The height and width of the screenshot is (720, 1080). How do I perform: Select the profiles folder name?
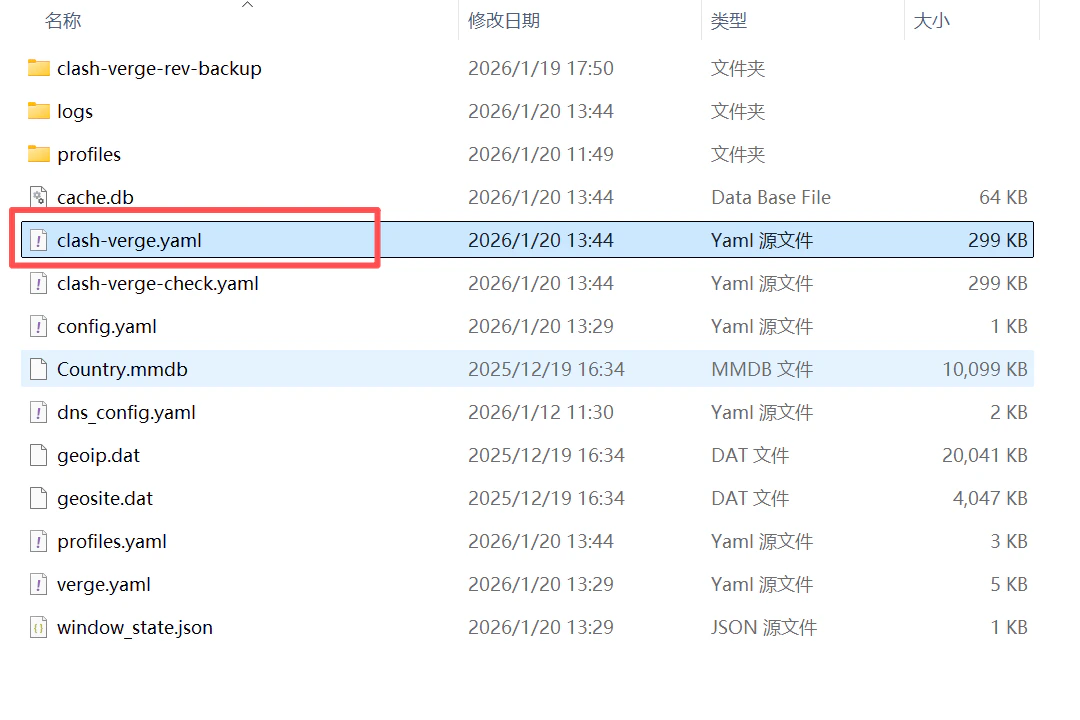[89, 154]
